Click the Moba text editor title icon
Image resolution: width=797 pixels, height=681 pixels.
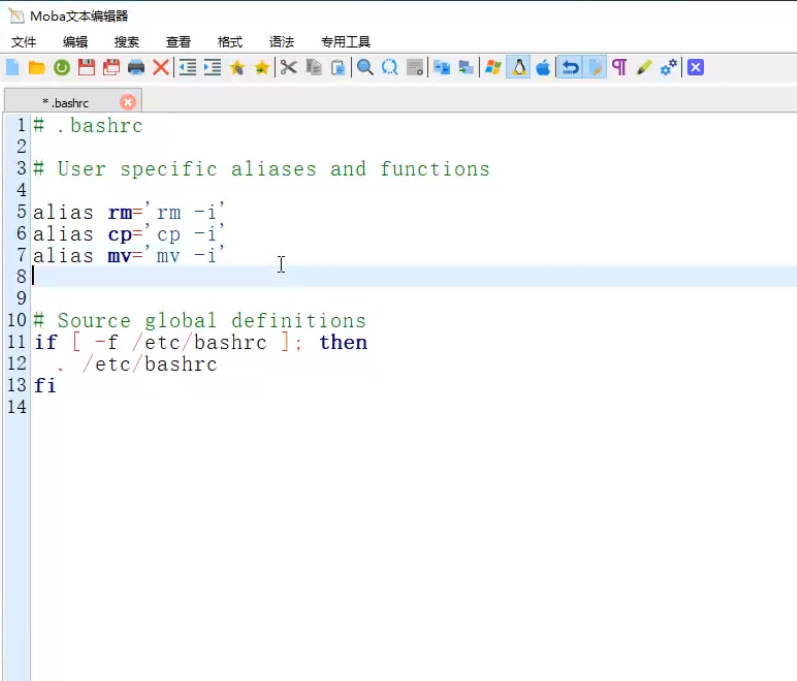pos(16,16)
